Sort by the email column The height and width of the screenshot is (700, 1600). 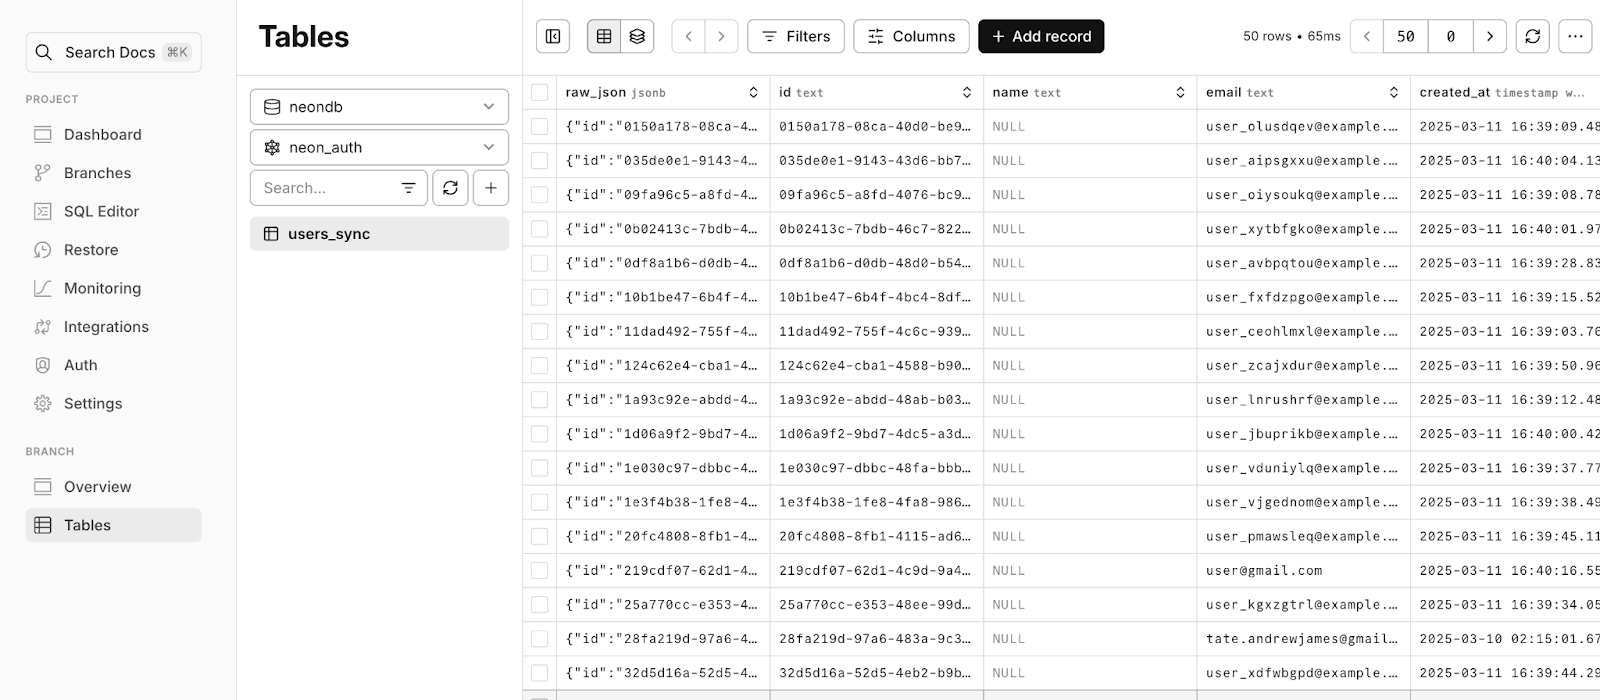click(1393, 92)
